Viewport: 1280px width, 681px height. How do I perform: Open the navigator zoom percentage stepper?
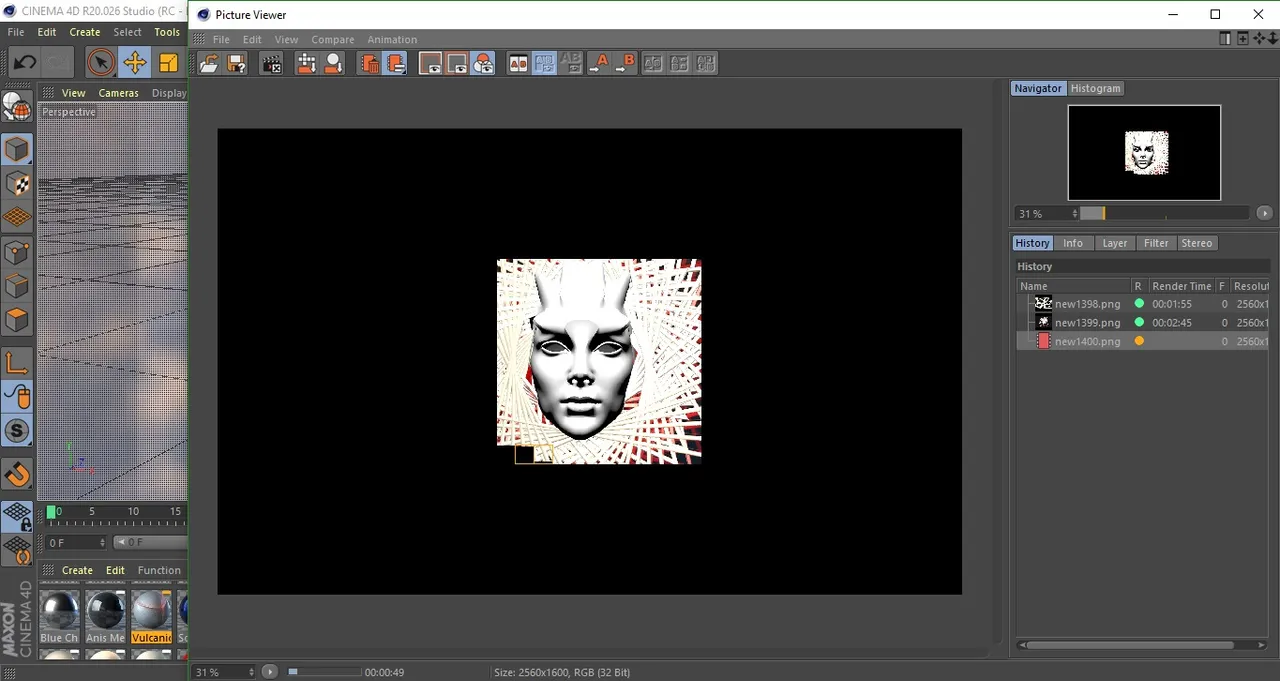[1075, 213]
